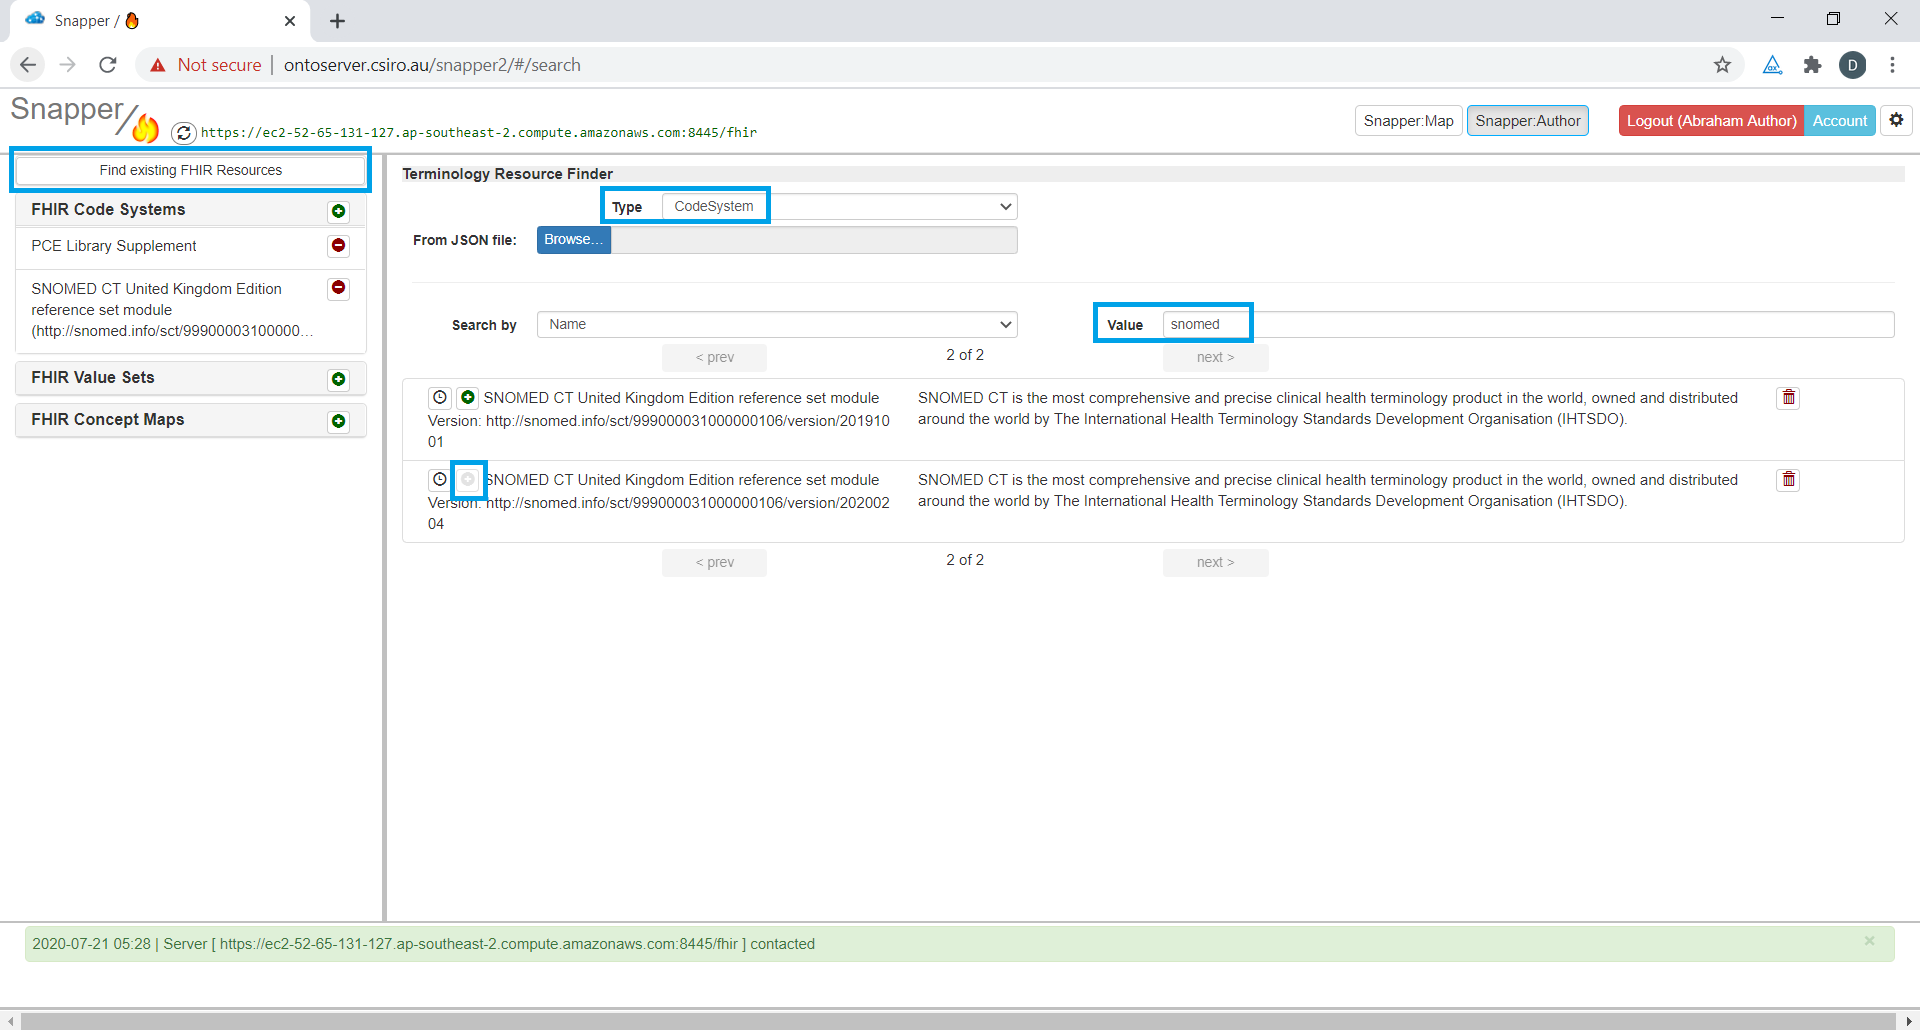The image size is (1920, 1030).
Task: Click the Not secure warning icon
Action: [158, 65]
